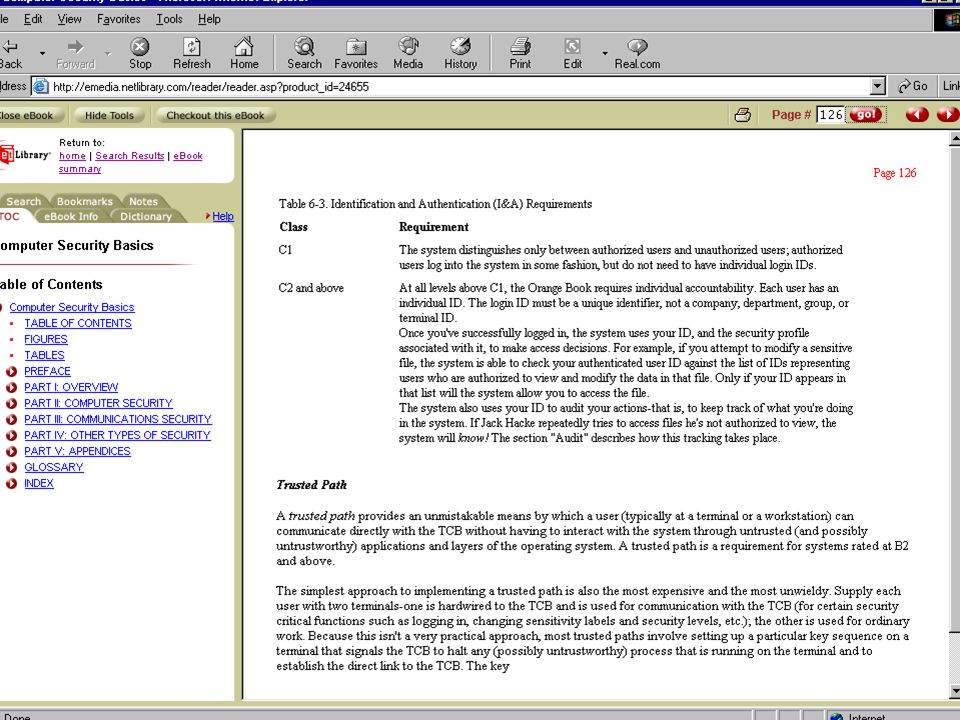960x720 pixels.
Task: Click the red go! button
Action: [x=866, y=114]
